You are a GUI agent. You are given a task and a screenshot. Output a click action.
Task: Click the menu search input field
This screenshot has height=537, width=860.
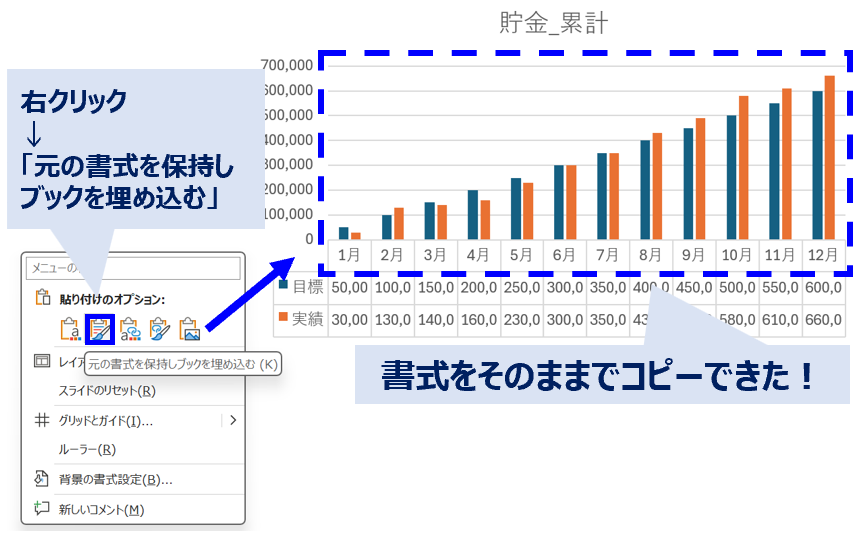(133, 268)
